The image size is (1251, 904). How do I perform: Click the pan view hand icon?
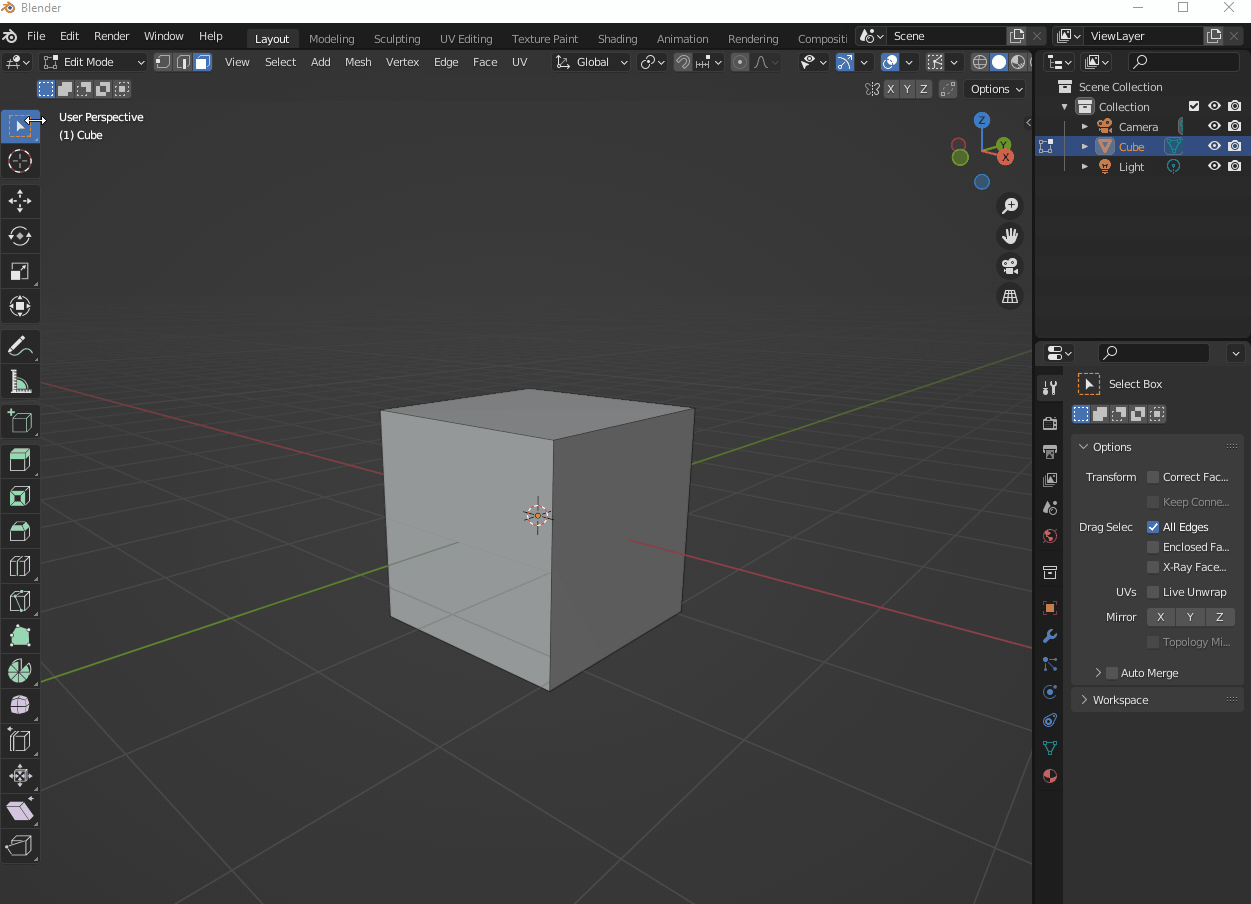point(1010,236)
